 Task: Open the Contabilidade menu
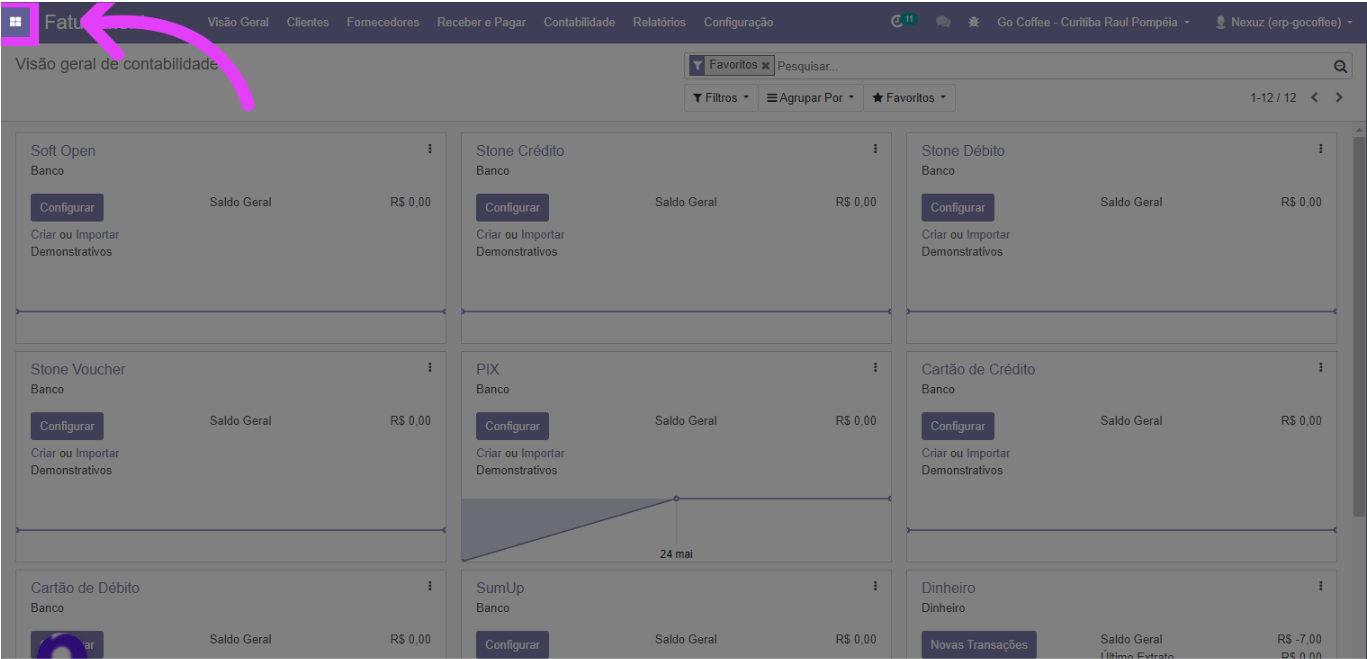tap(579, 22)
